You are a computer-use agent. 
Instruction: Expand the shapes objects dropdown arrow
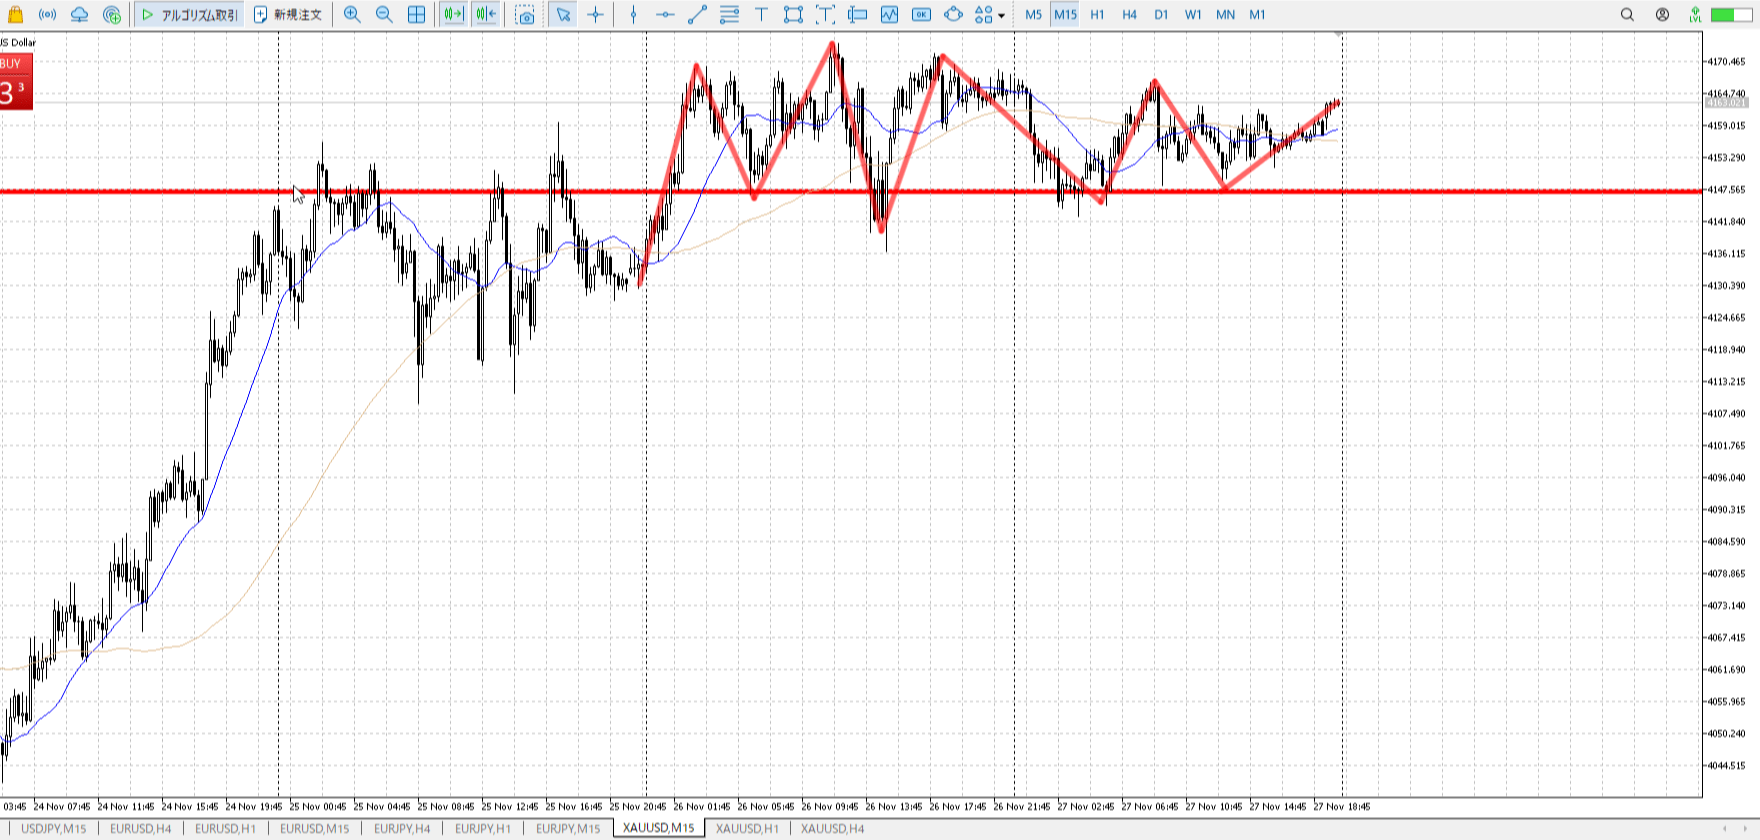1001,16
